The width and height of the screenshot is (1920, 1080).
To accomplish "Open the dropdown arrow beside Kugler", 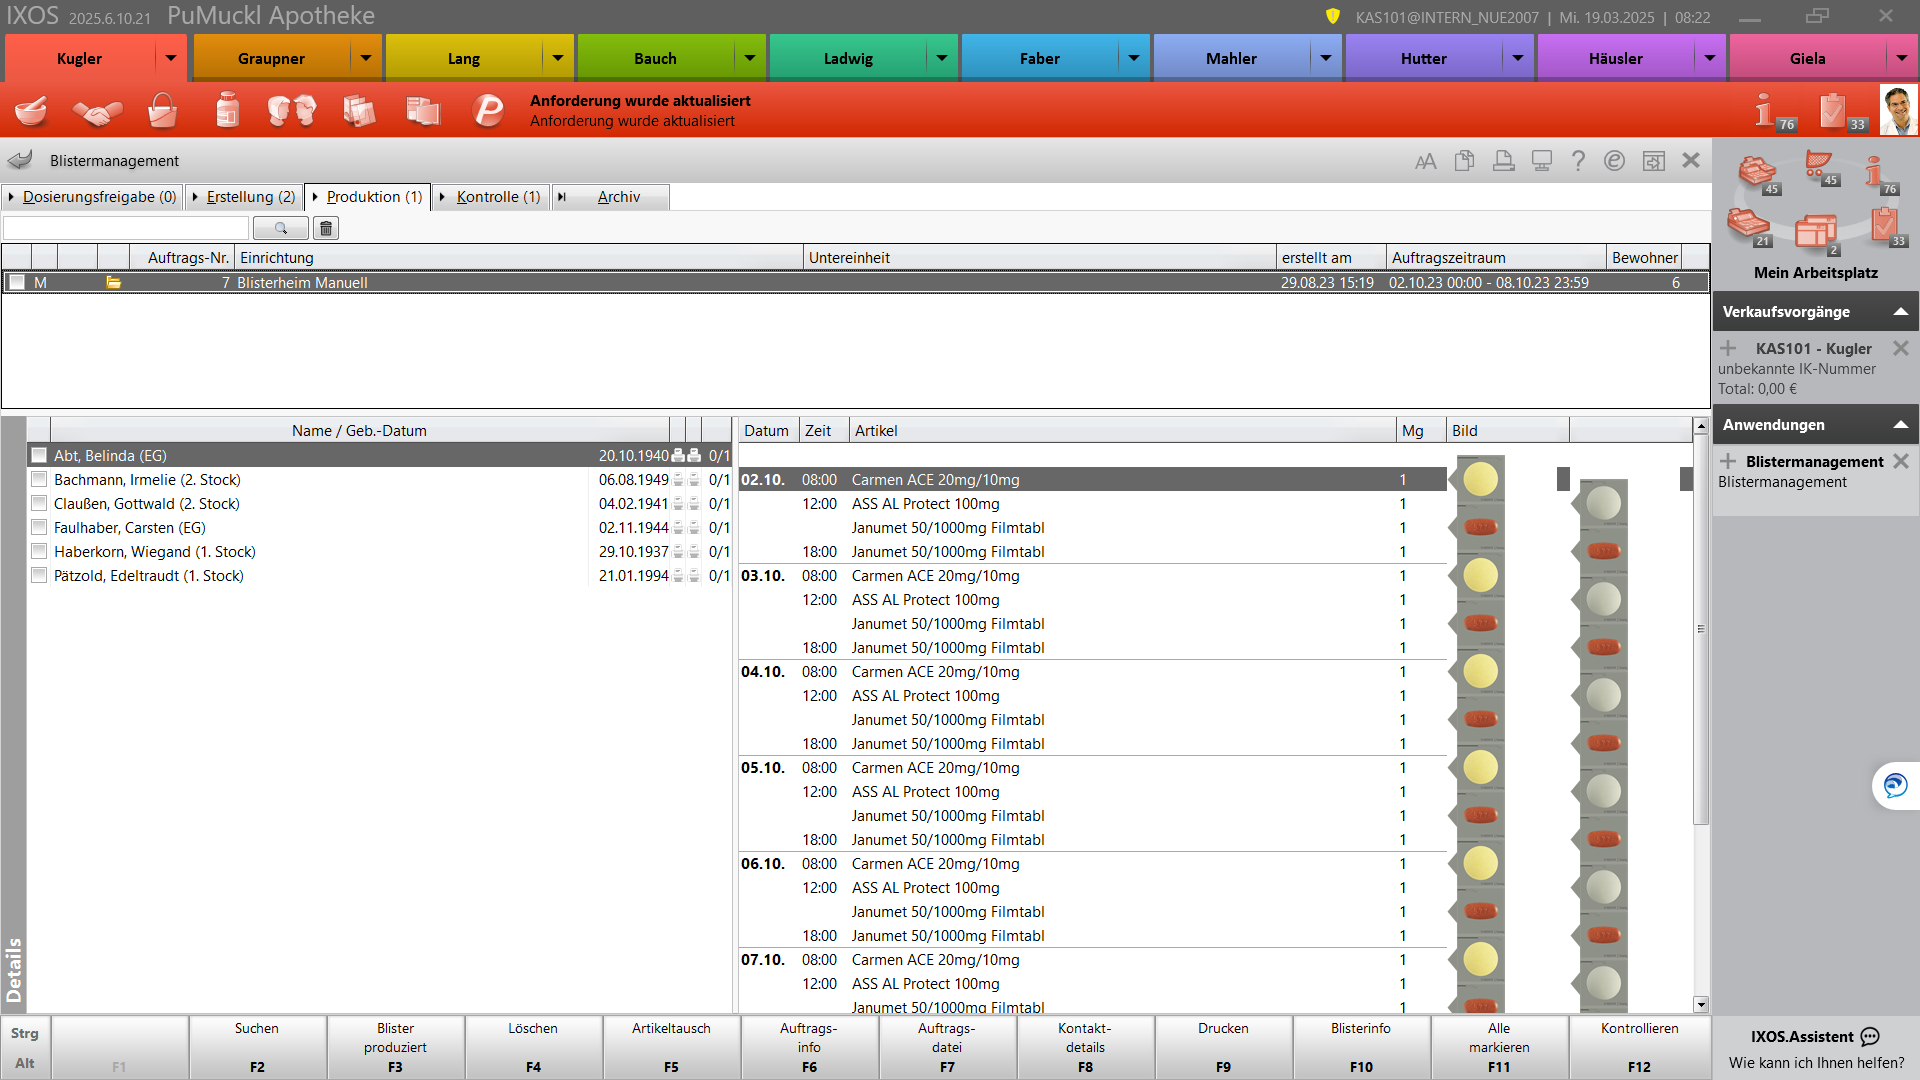I will tap(171, 58).
